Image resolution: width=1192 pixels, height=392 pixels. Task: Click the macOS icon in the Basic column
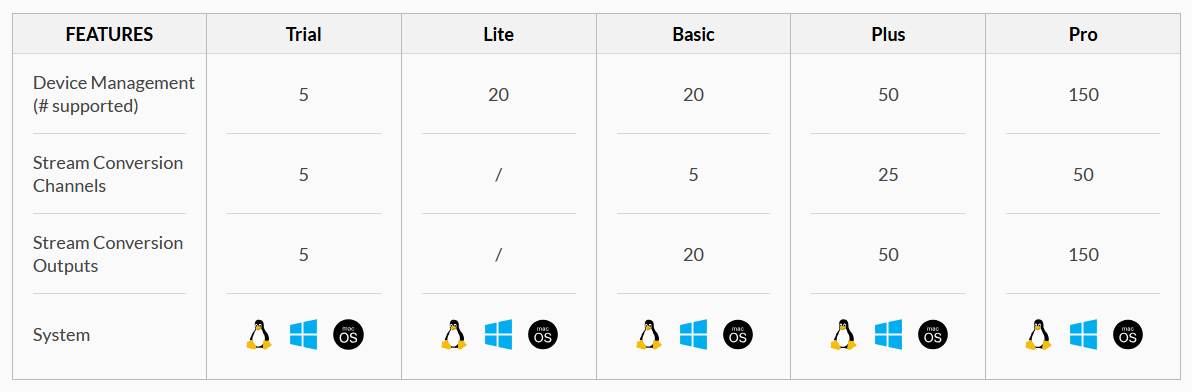[738, 335]
